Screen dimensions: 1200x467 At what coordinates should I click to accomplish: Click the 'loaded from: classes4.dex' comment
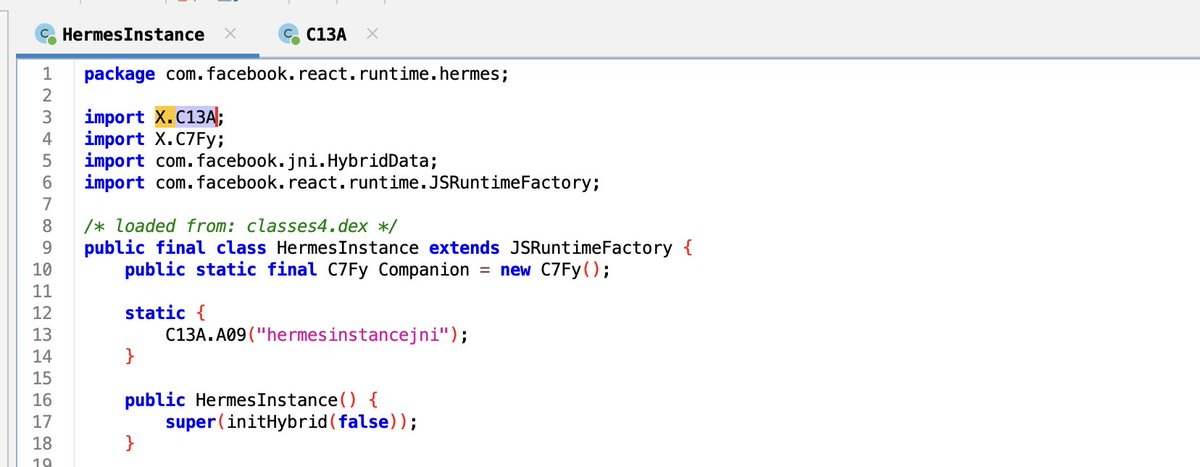coord(243,227)
